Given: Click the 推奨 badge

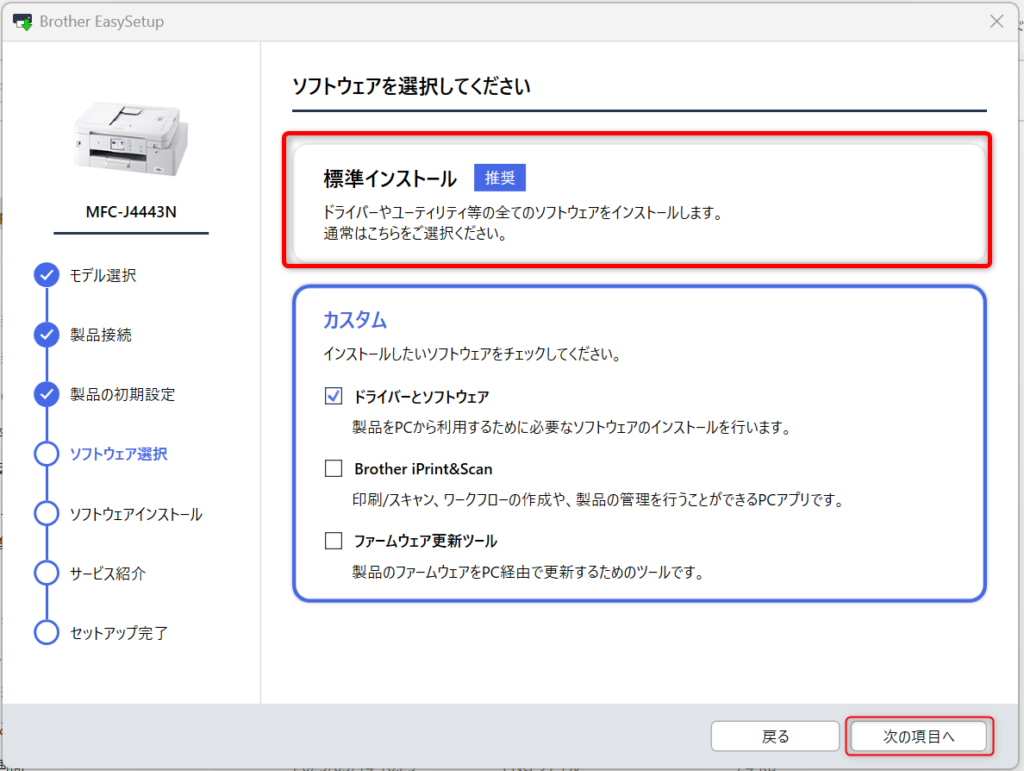Looking at the screenshot, I should [500, 178].
